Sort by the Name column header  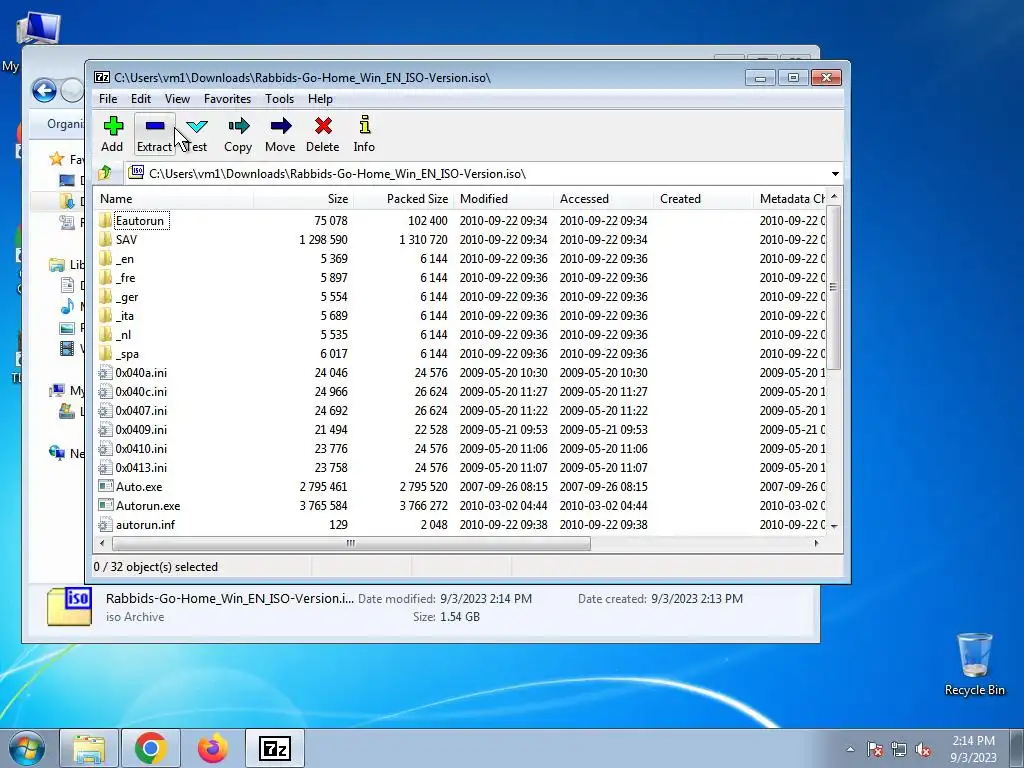173,199
